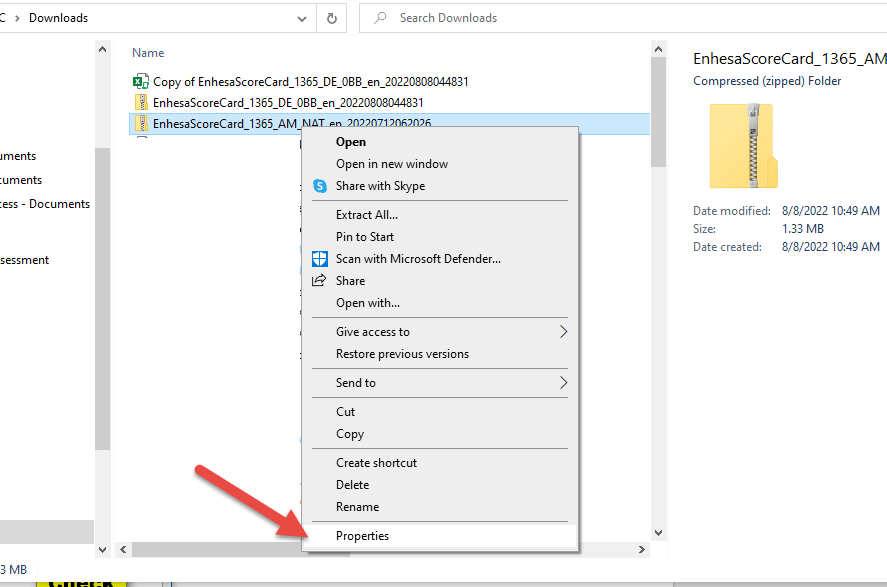Expand the Give access to submenu arrow

pos(563,332)
